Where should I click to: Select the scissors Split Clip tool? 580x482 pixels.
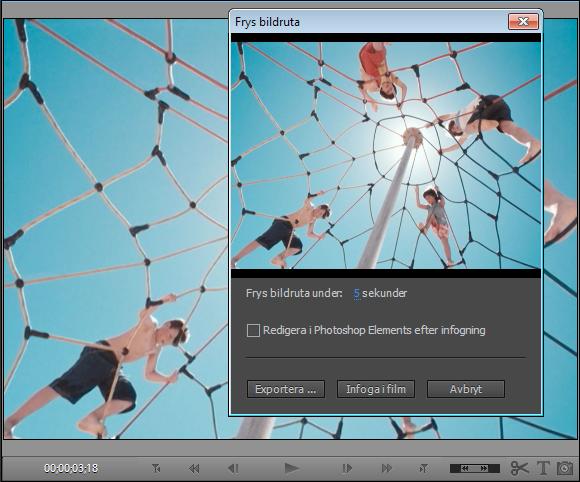pos(519,468)
